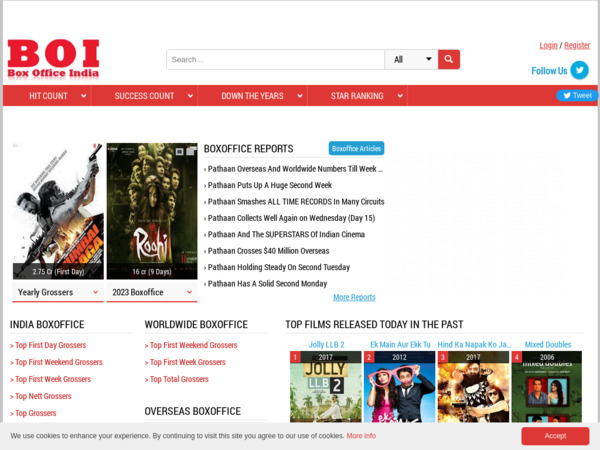Click the Login link
Viewport: 600px width, 450px height.
[548, 45]
